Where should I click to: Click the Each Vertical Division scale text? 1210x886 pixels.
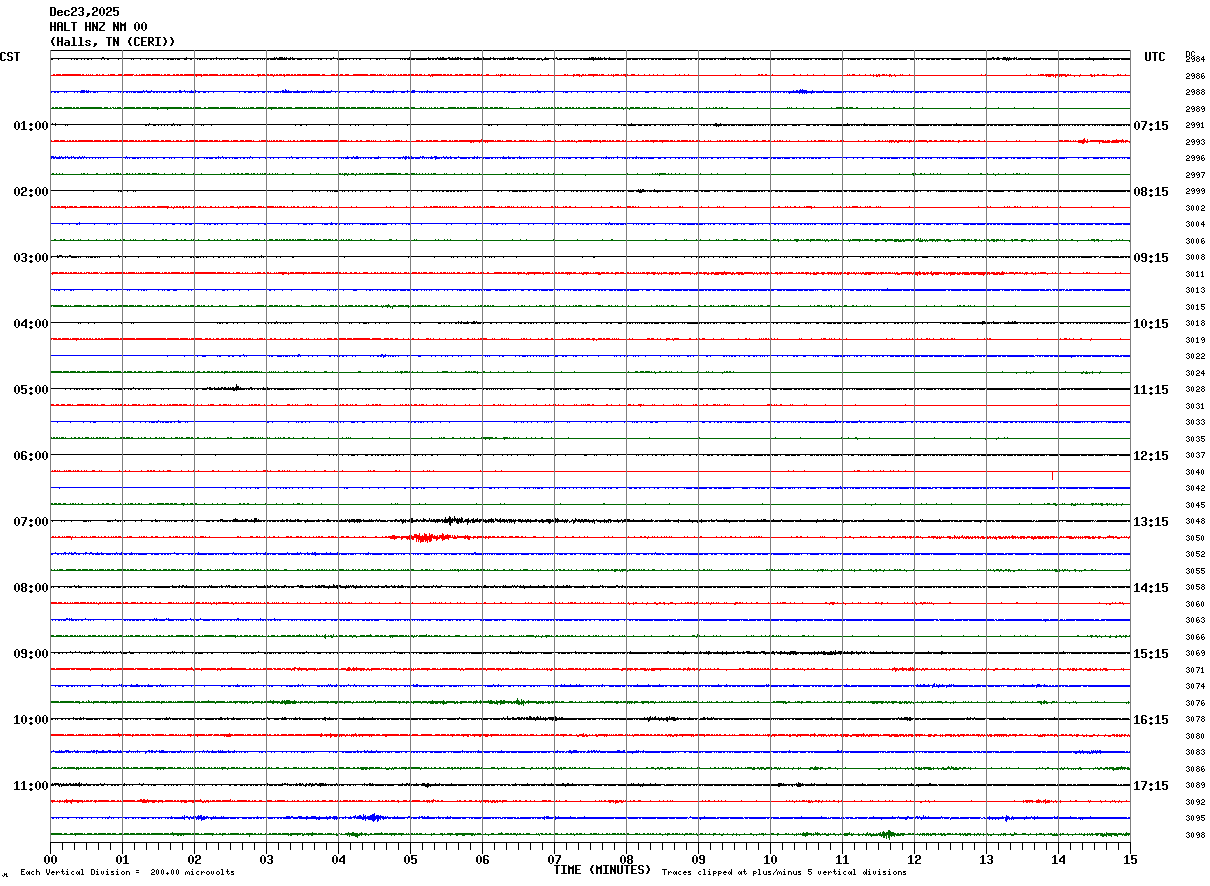point(127,873)
